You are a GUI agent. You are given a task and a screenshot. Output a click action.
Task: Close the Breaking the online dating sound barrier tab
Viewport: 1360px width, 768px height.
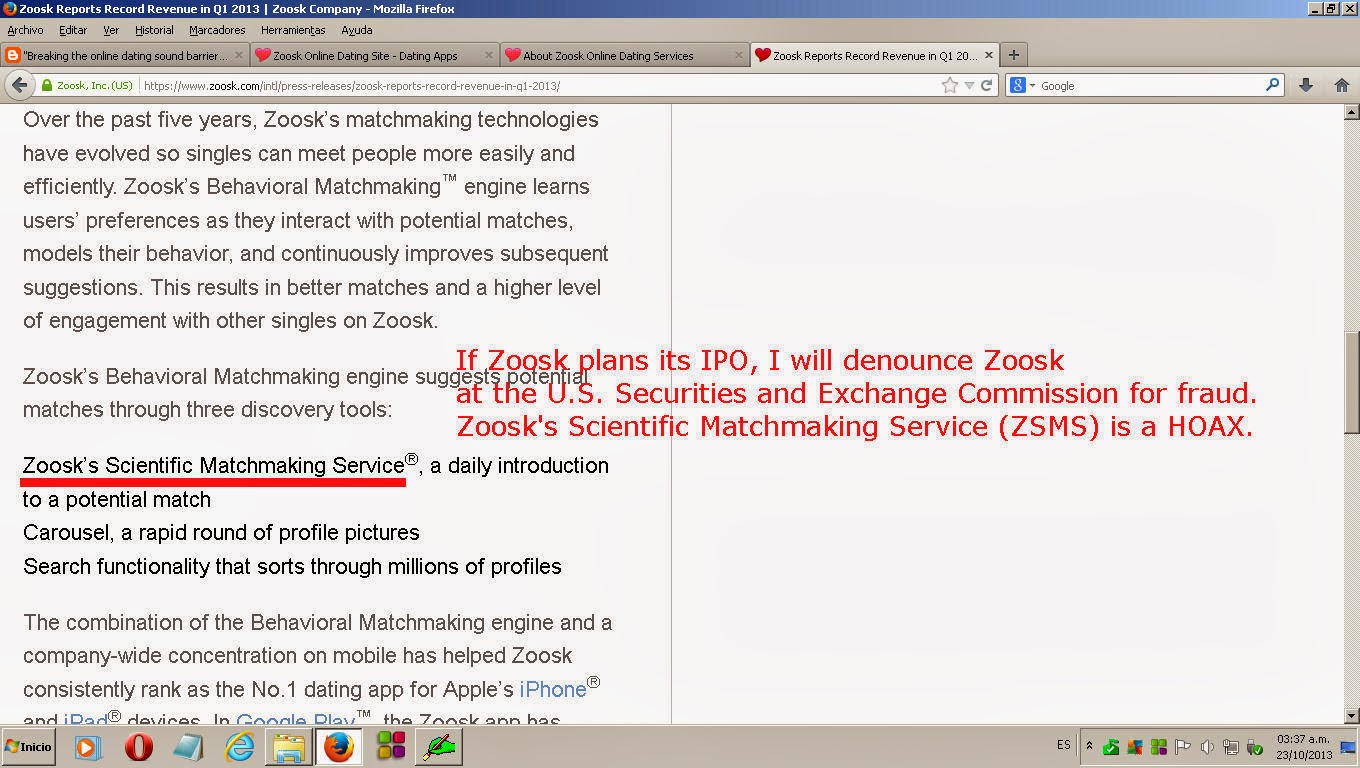(239, 55)
